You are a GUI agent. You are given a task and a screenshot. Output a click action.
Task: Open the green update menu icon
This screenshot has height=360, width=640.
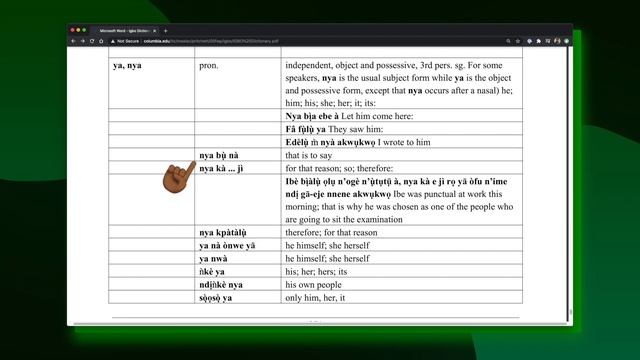point(567,41)
